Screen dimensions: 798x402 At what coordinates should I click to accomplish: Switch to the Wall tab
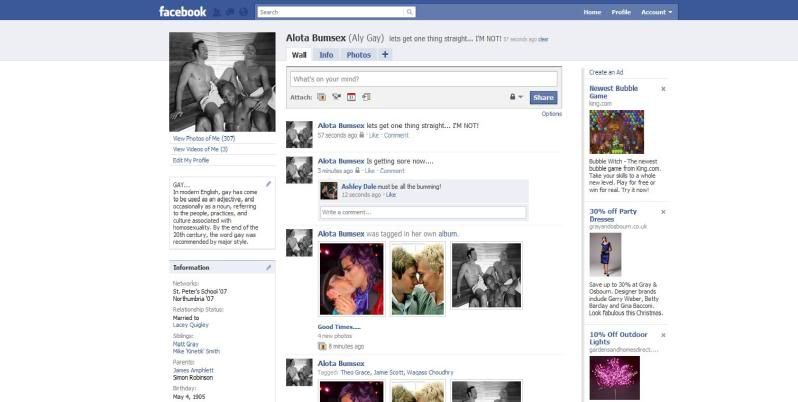[299, 55]
